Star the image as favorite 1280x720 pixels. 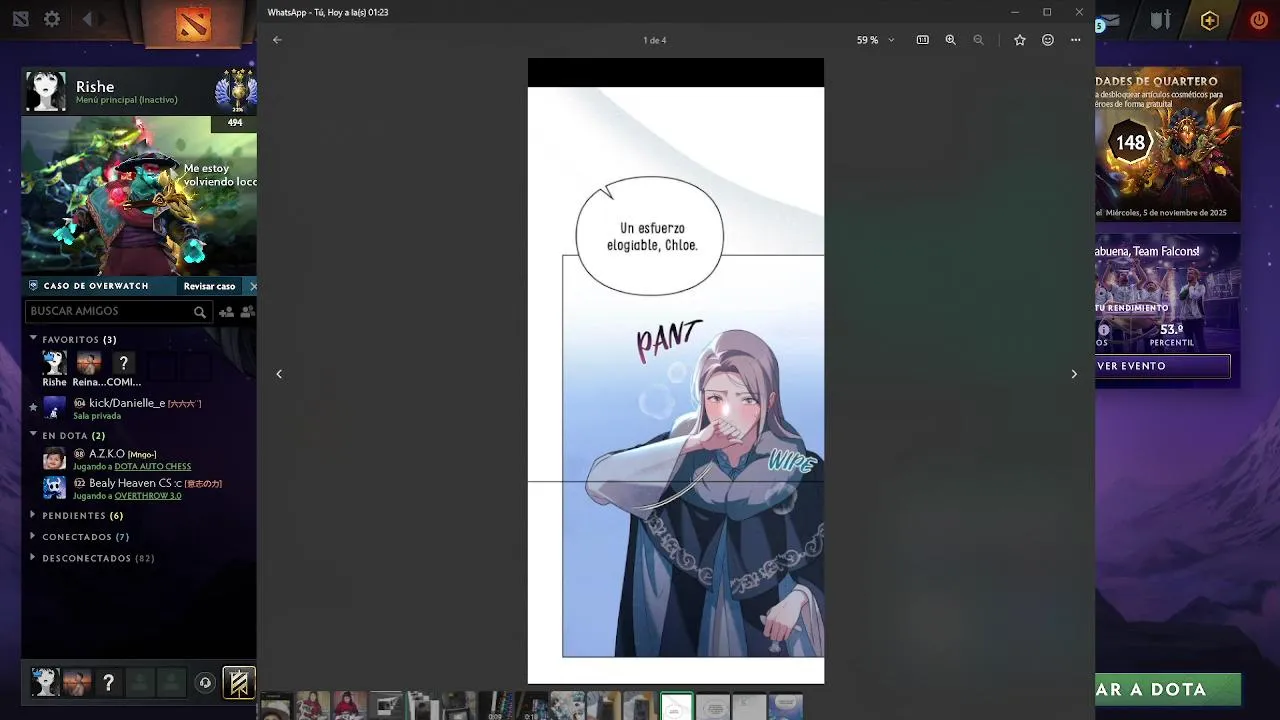tap(1020, 40)
